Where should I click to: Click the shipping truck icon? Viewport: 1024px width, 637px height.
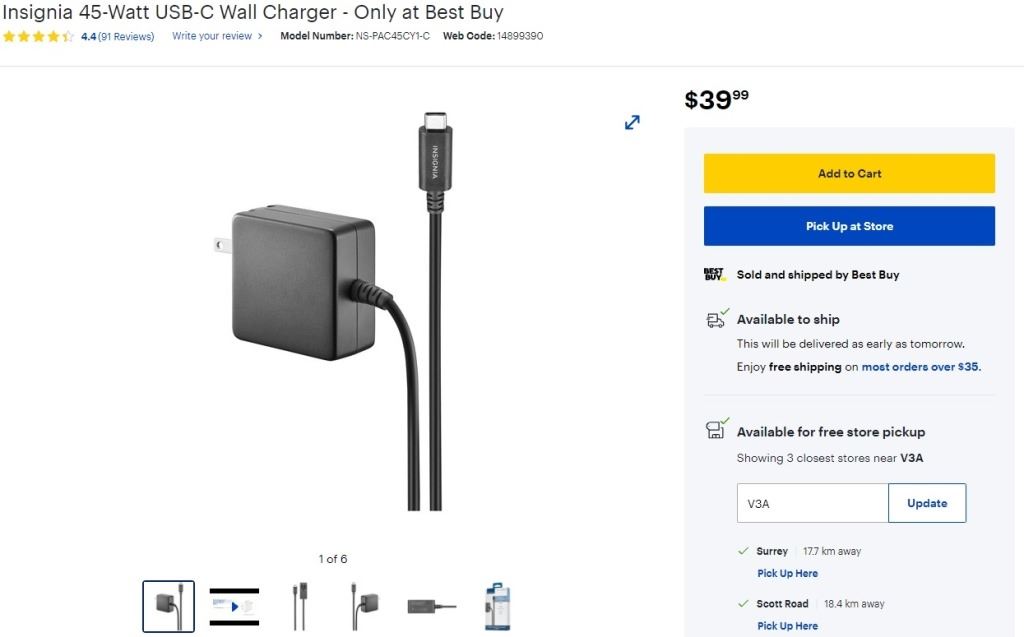[x=717, y=319]
